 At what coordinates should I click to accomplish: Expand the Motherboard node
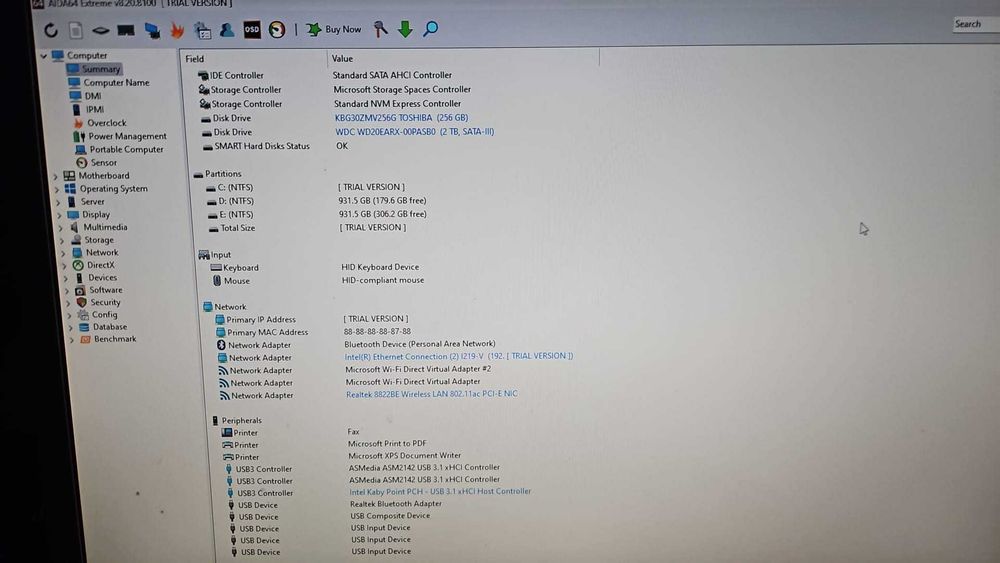pyautogui.click(x=55, y=176)
